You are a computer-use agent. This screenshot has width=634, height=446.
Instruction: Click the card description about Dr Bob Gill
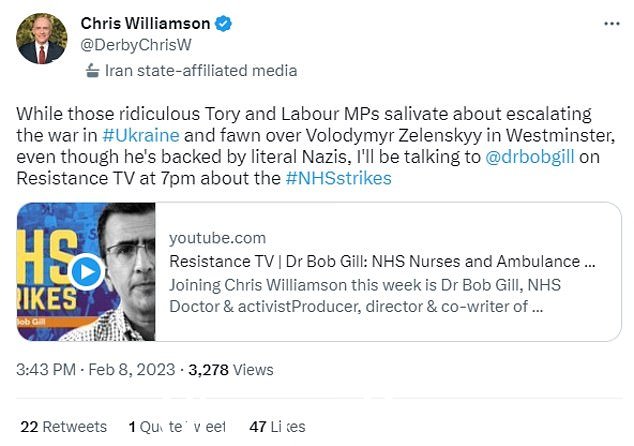point(365,296)
